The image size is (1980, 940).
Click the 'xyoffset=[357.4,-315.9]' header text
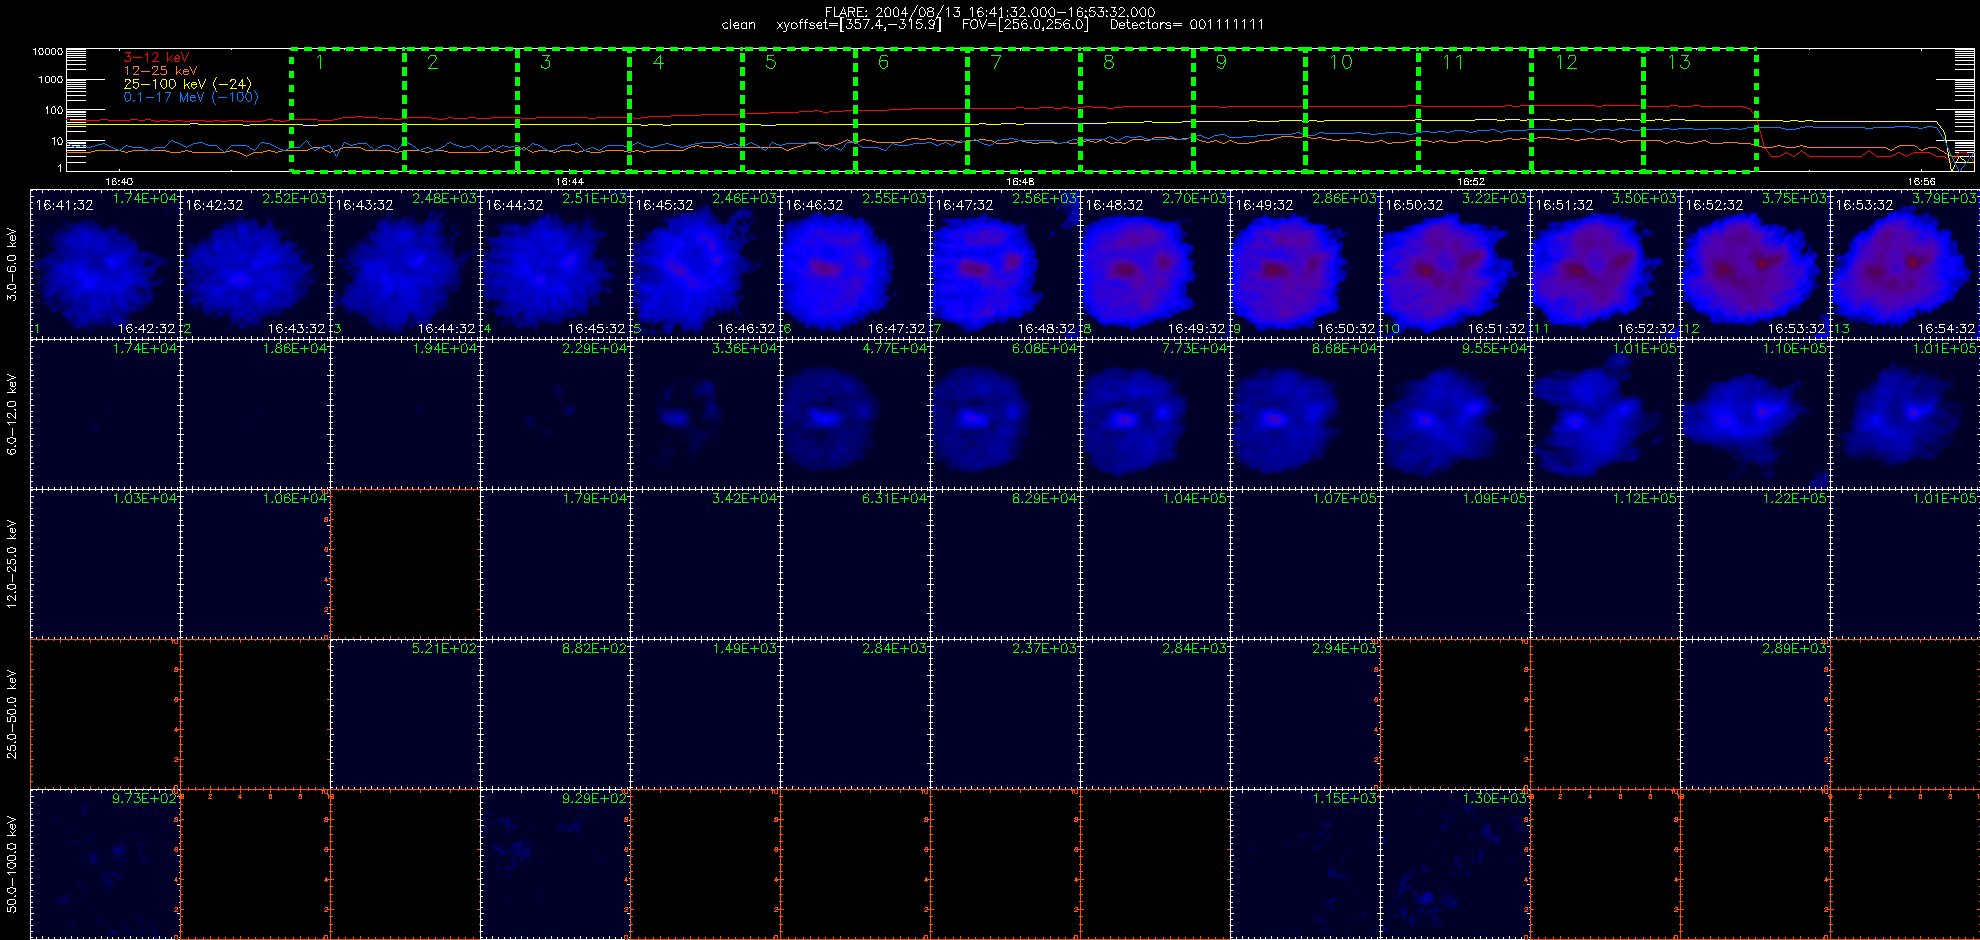pos(858,24)
